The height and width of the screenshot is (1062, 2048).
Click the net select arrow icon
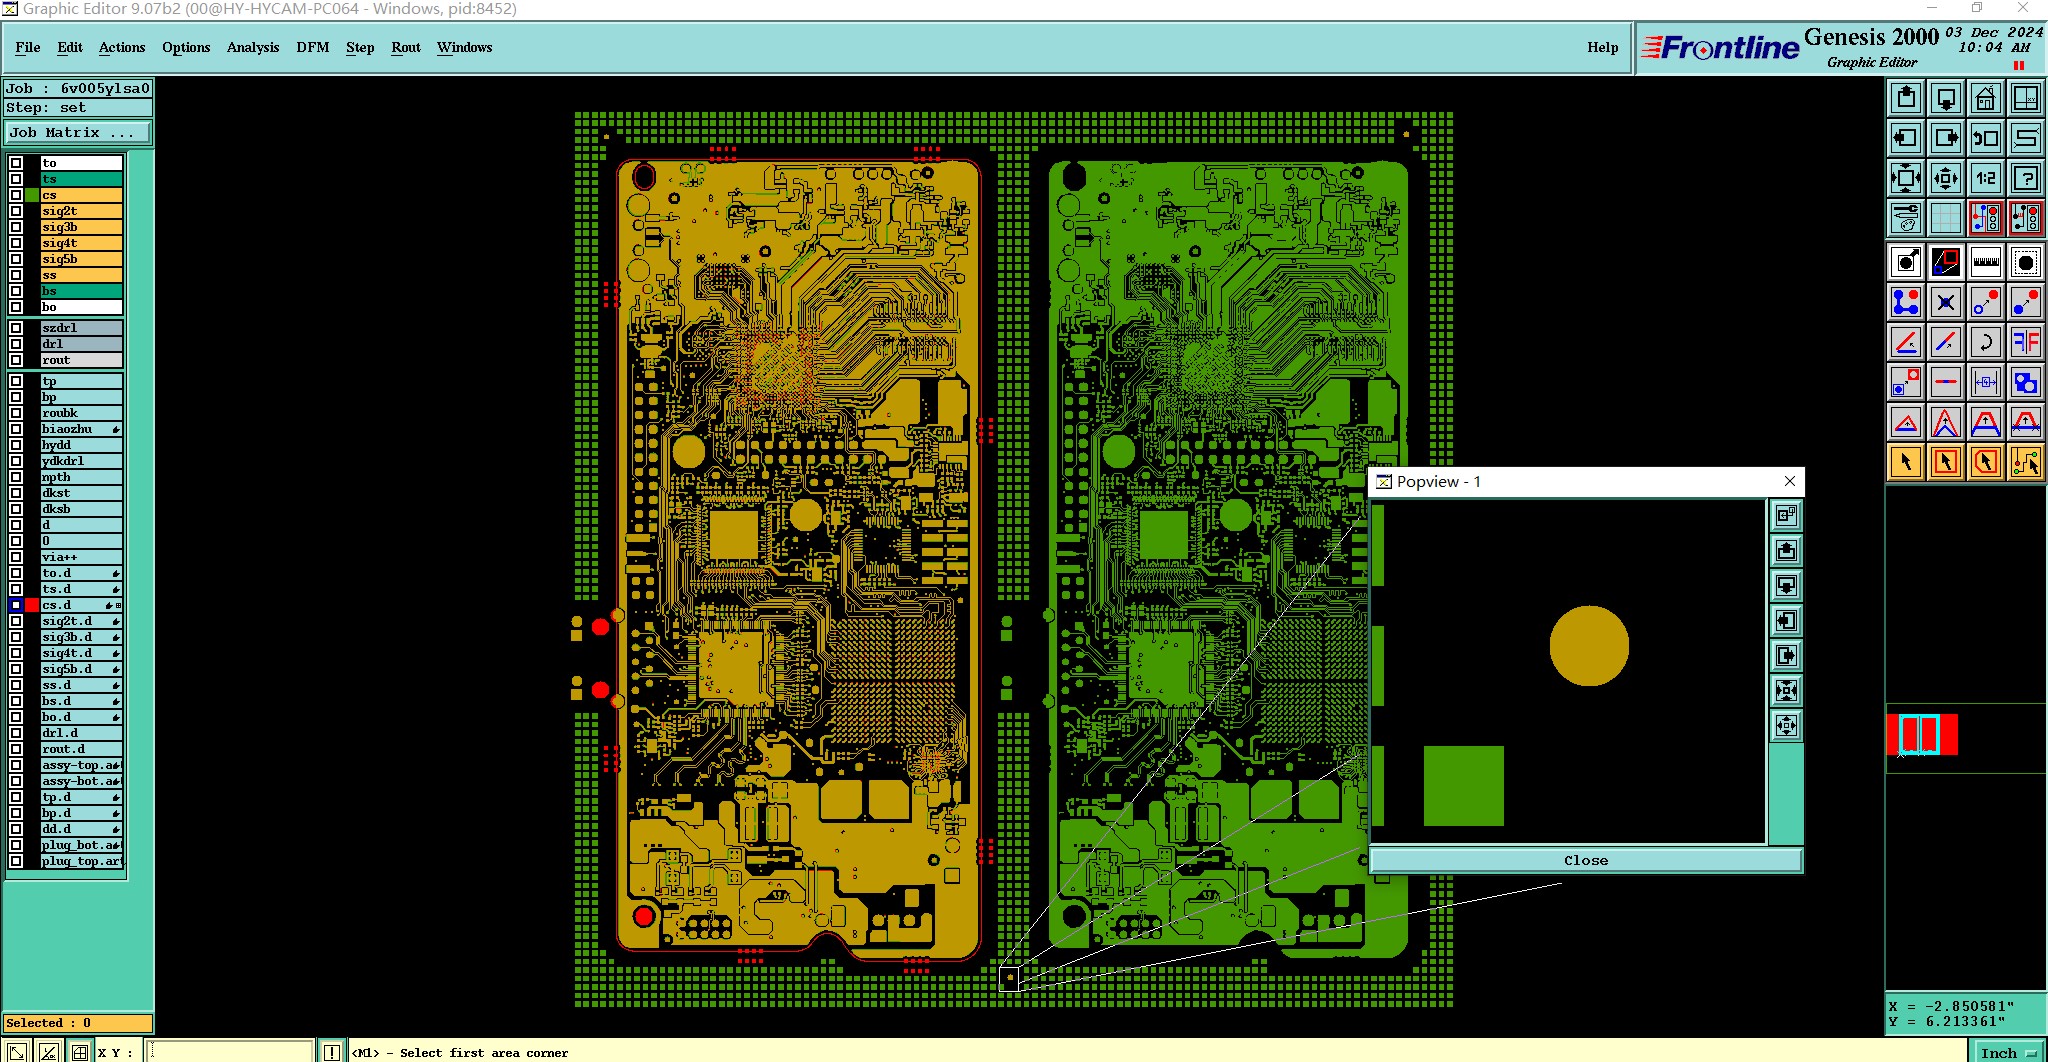tap(2026, 462)
